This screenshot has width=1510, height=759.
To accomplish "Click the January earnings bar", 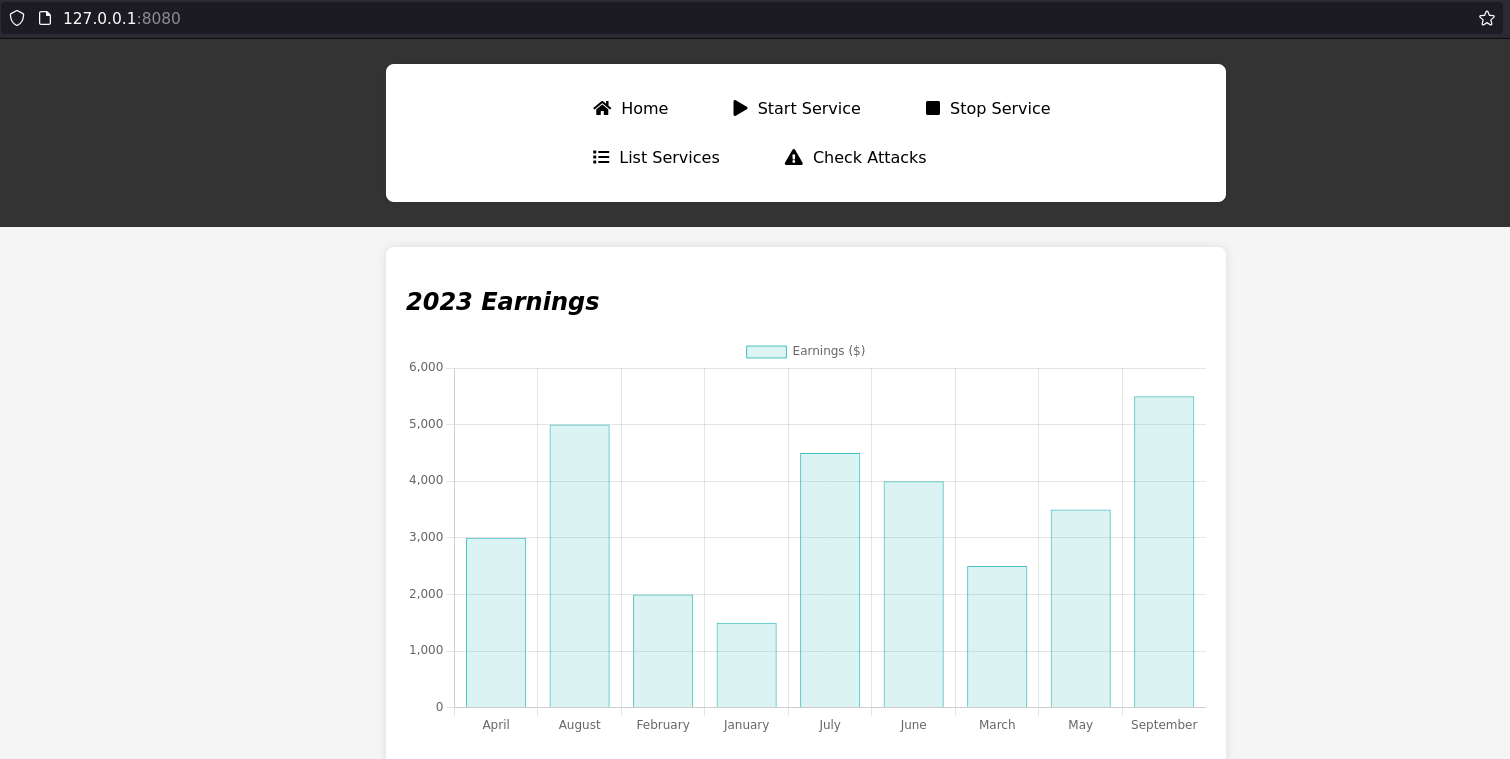I will click(x=746, y=665).
